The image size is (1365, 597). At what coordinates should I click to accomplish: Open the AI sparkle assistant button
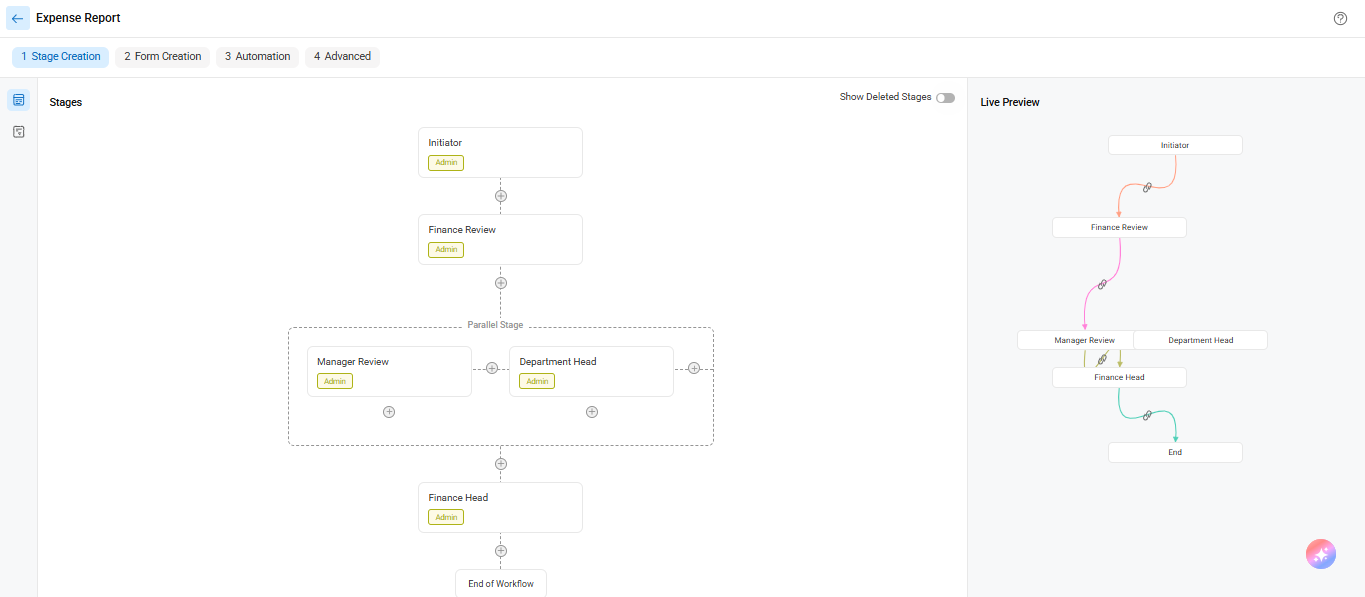[1321, 554]
